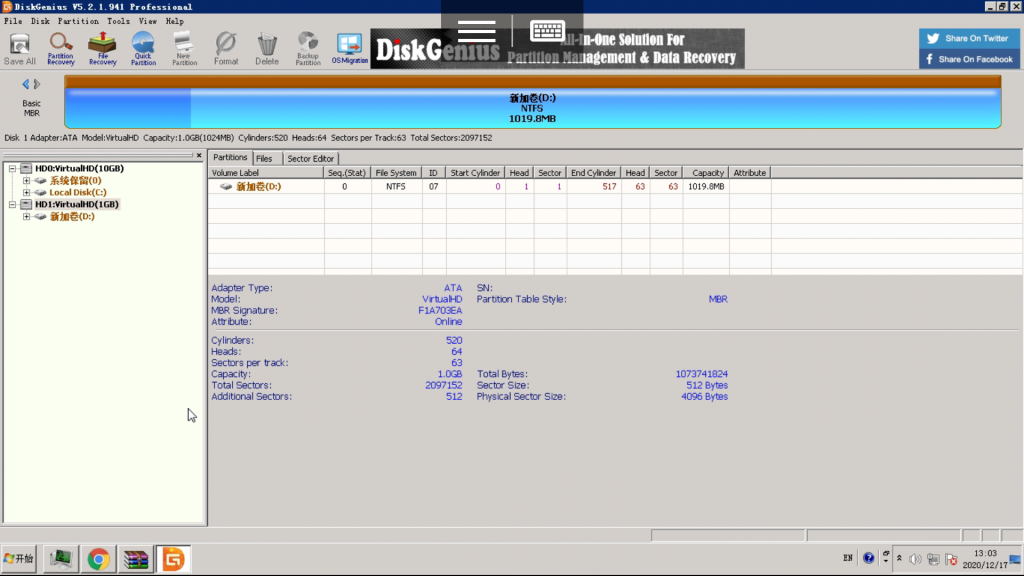Switch to the Sector Editor tab
The image size is (1024, 576).
coord(310,159)
